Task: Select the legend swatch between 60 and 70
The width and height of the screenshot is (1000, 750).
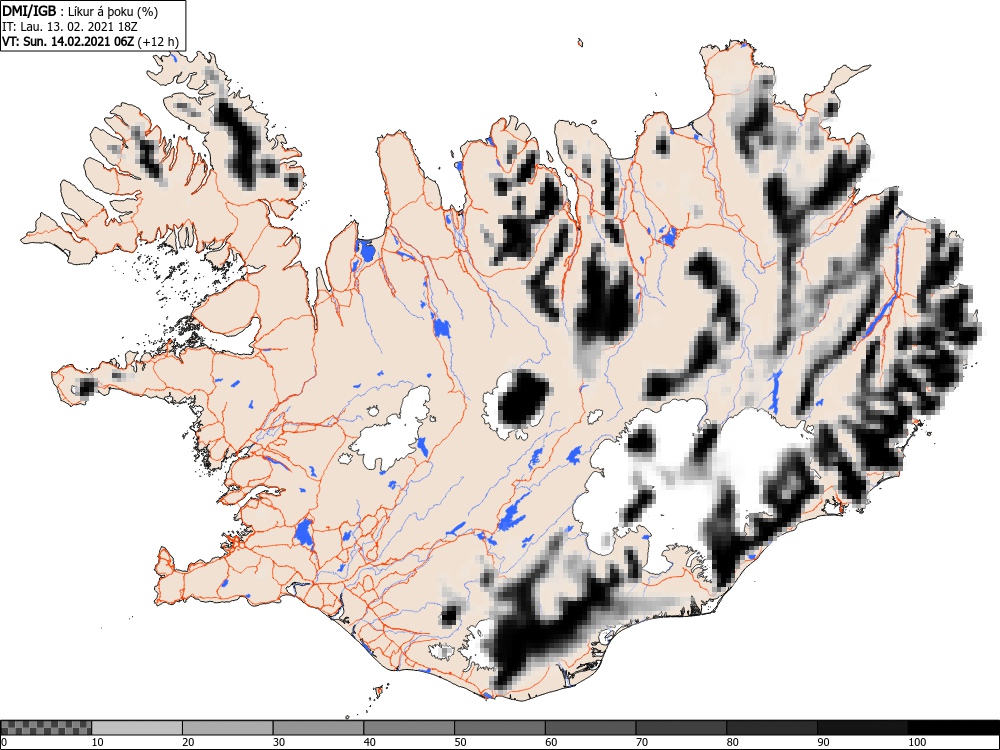Action: click(x=590, y=728)
